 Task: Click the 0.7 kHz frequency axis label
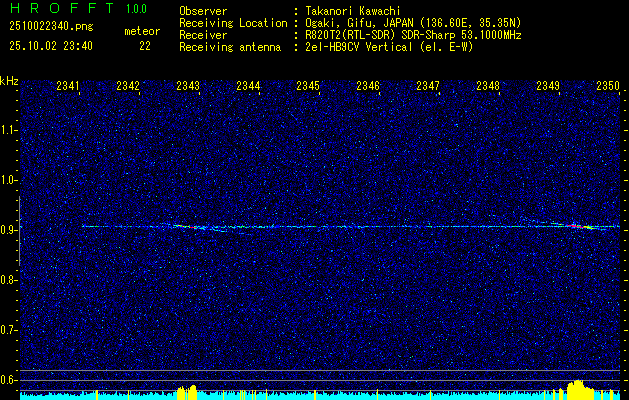coord(8,330)
